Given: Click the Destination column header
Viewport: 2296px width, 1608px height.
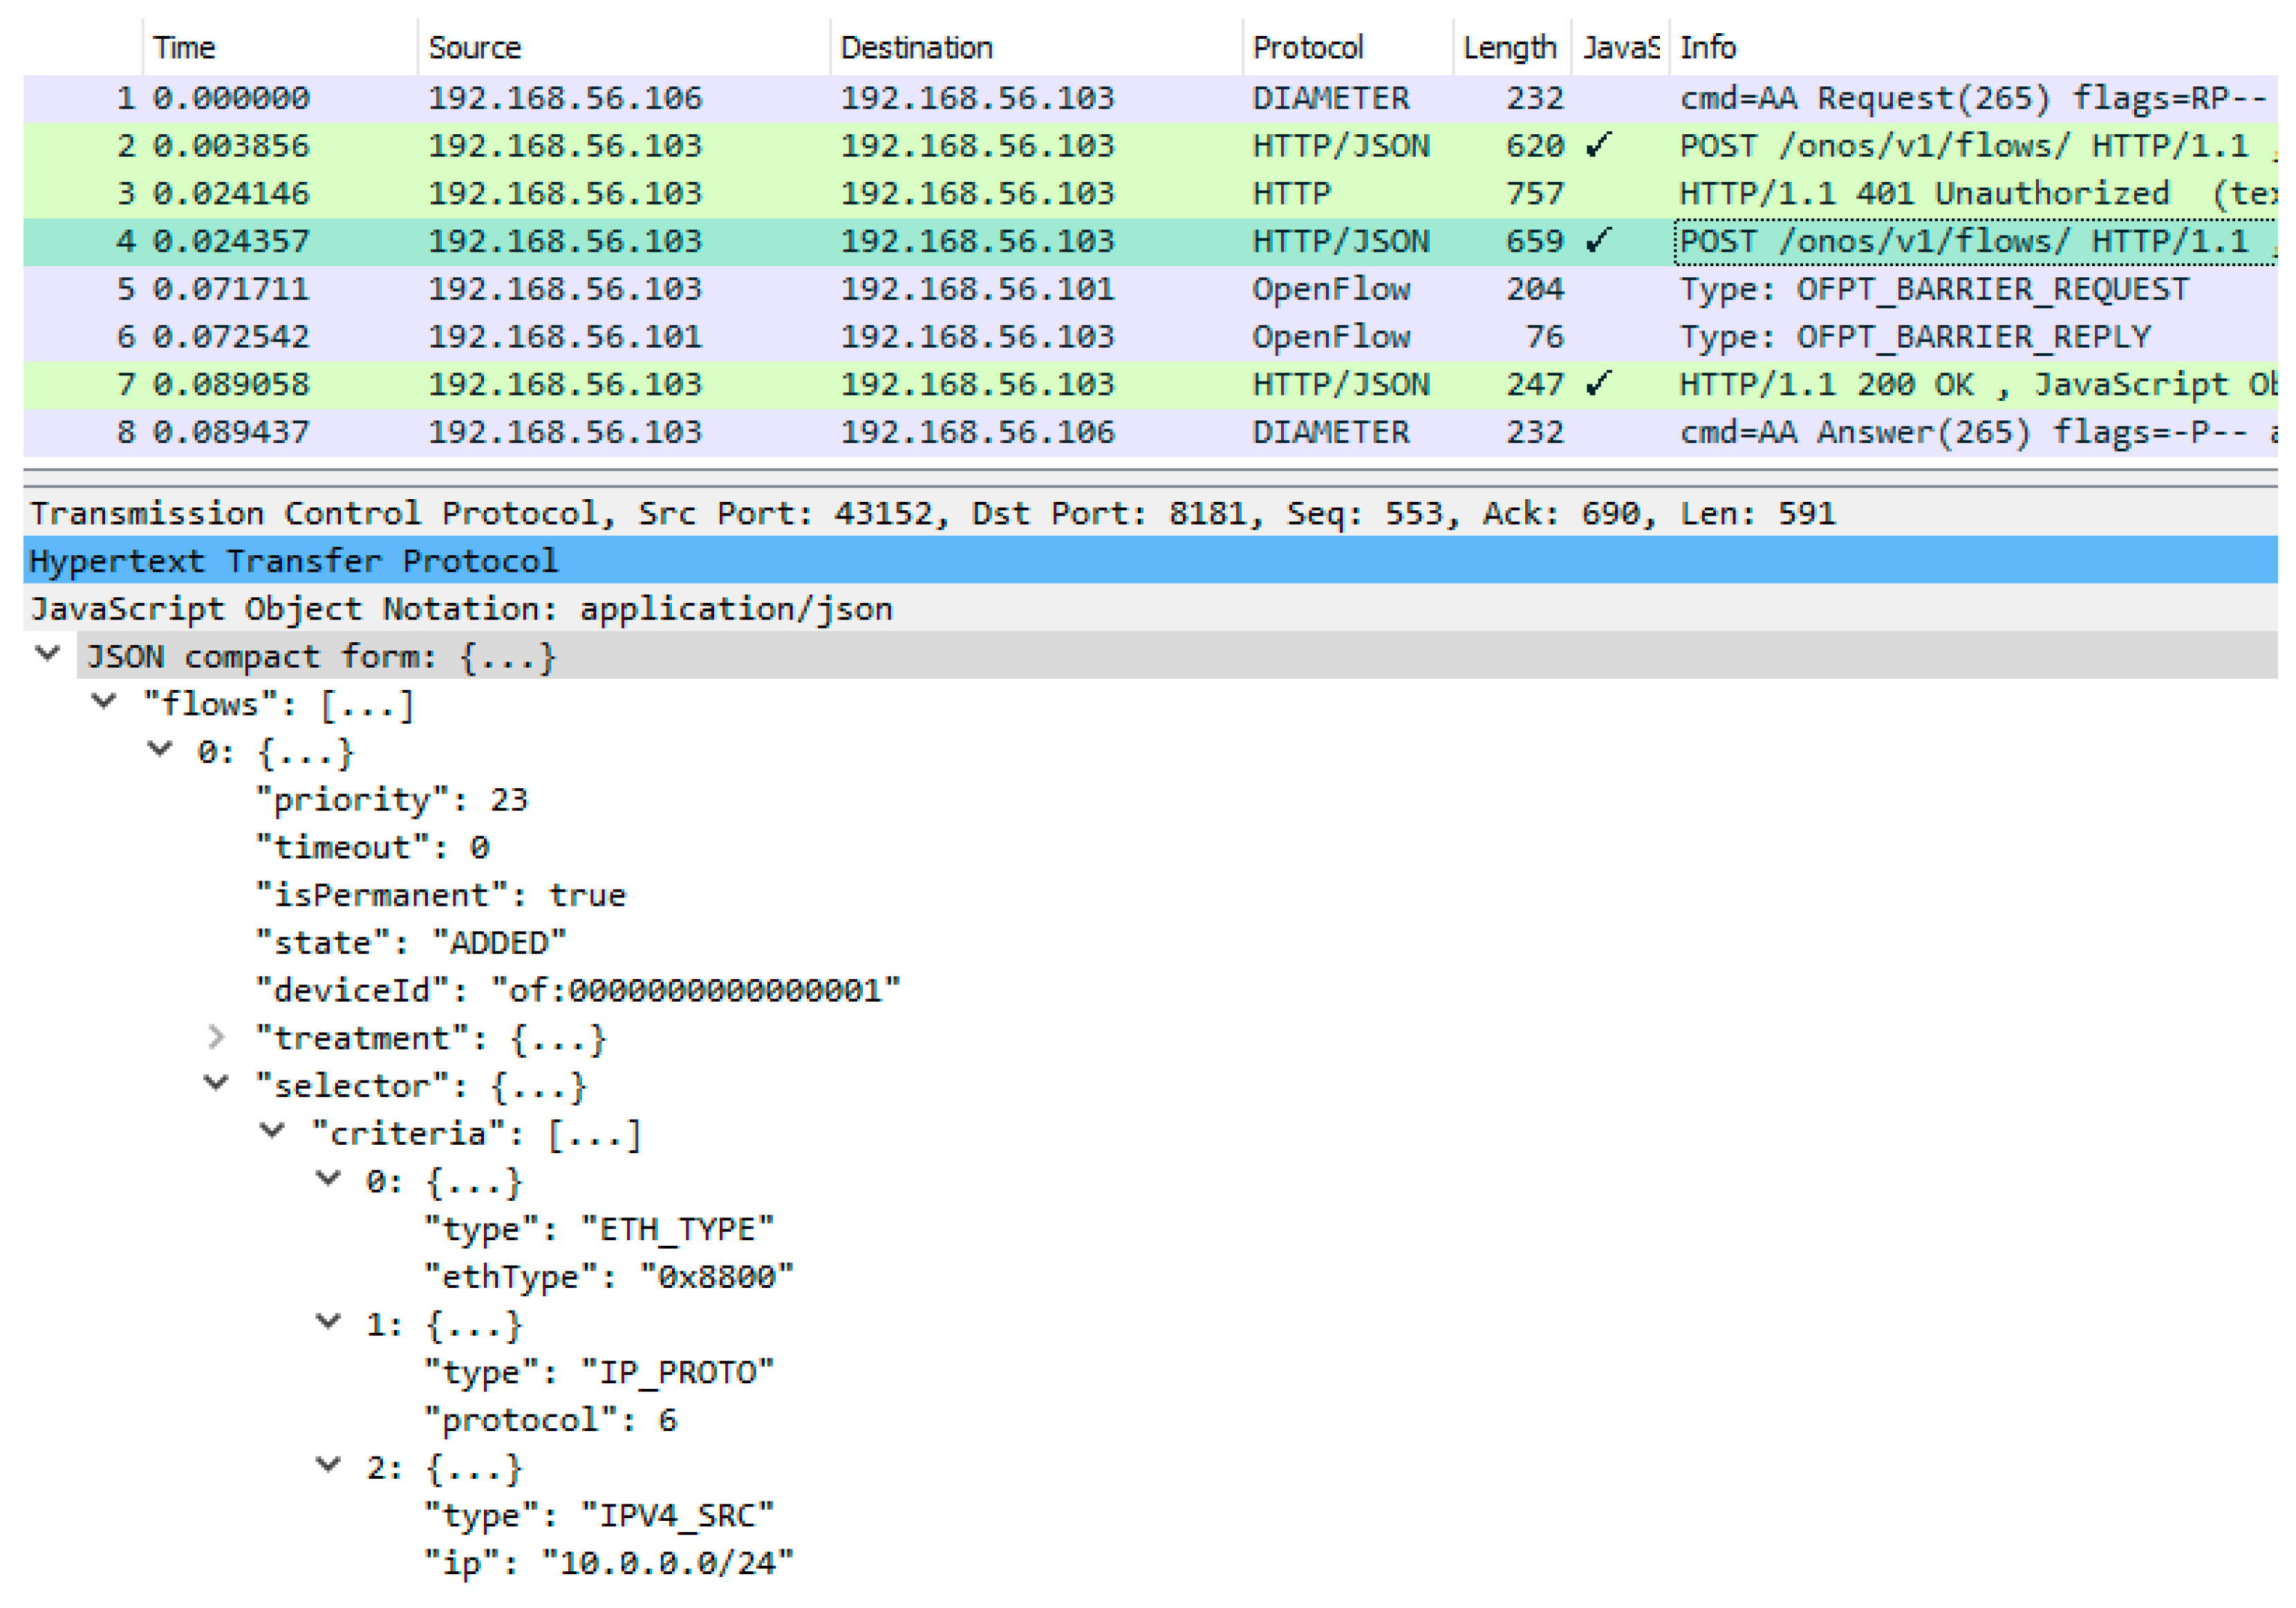Looking at the screenshot, I should tap(916, 47).
